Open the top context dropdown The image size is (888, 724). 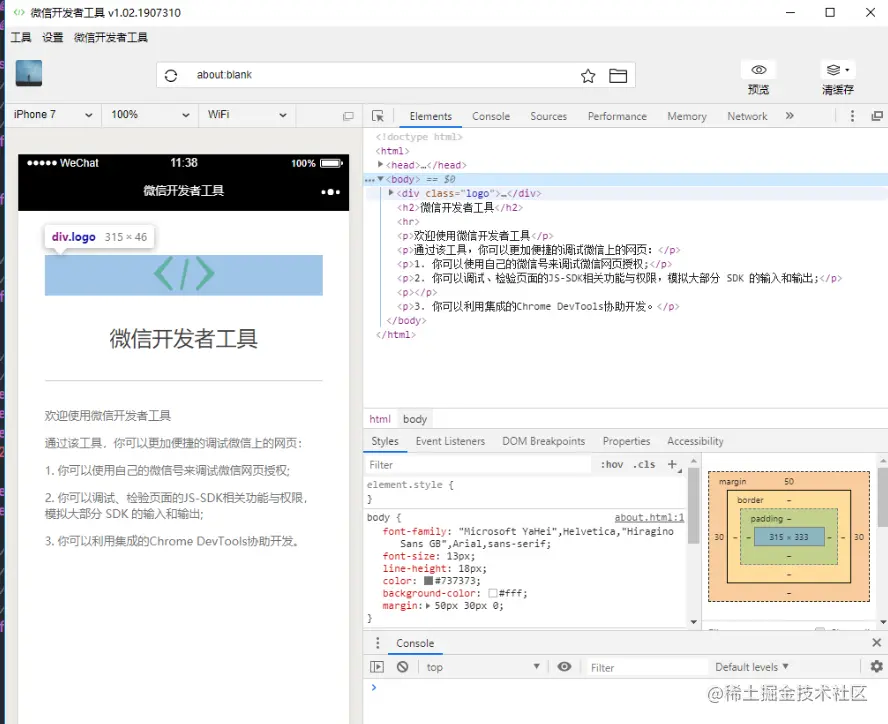pos(483,667)
